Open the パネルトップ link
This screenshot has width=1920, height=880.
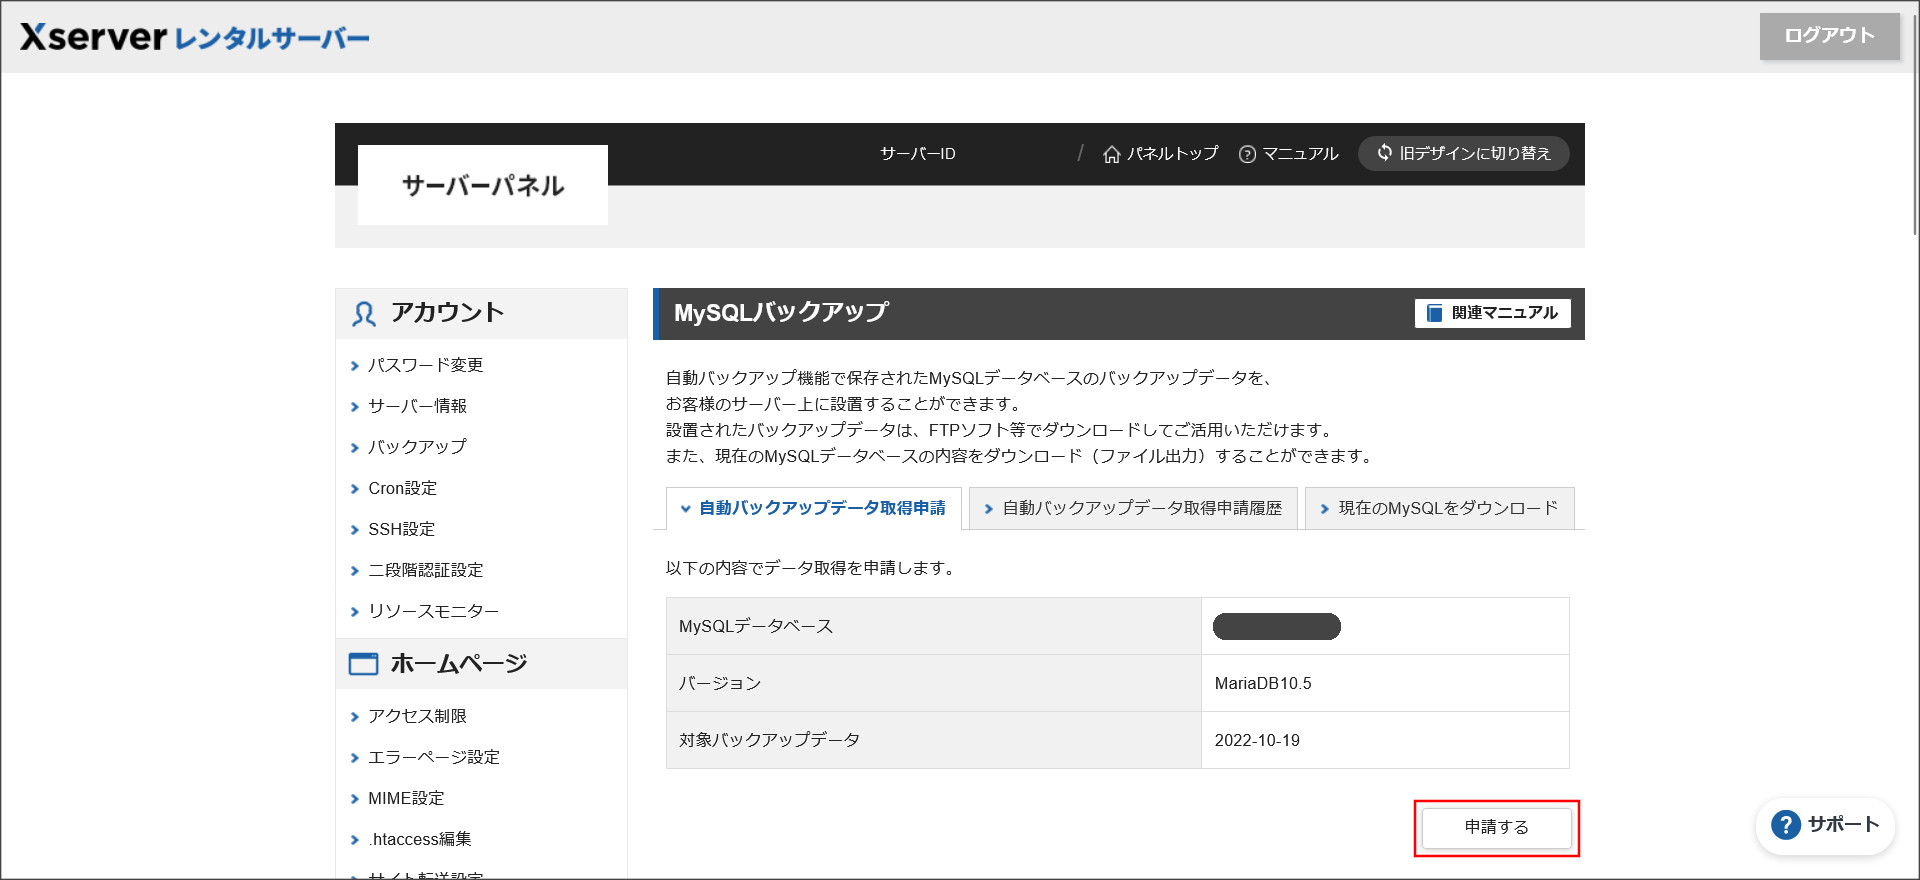(1173, 154)
